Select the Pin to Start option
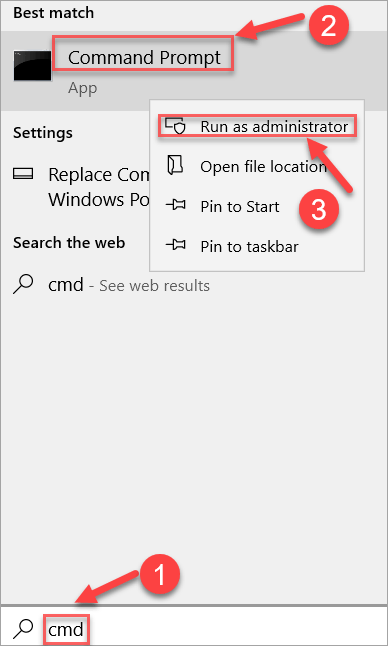This screenshot has height=646, width=388. coord(240,206)
